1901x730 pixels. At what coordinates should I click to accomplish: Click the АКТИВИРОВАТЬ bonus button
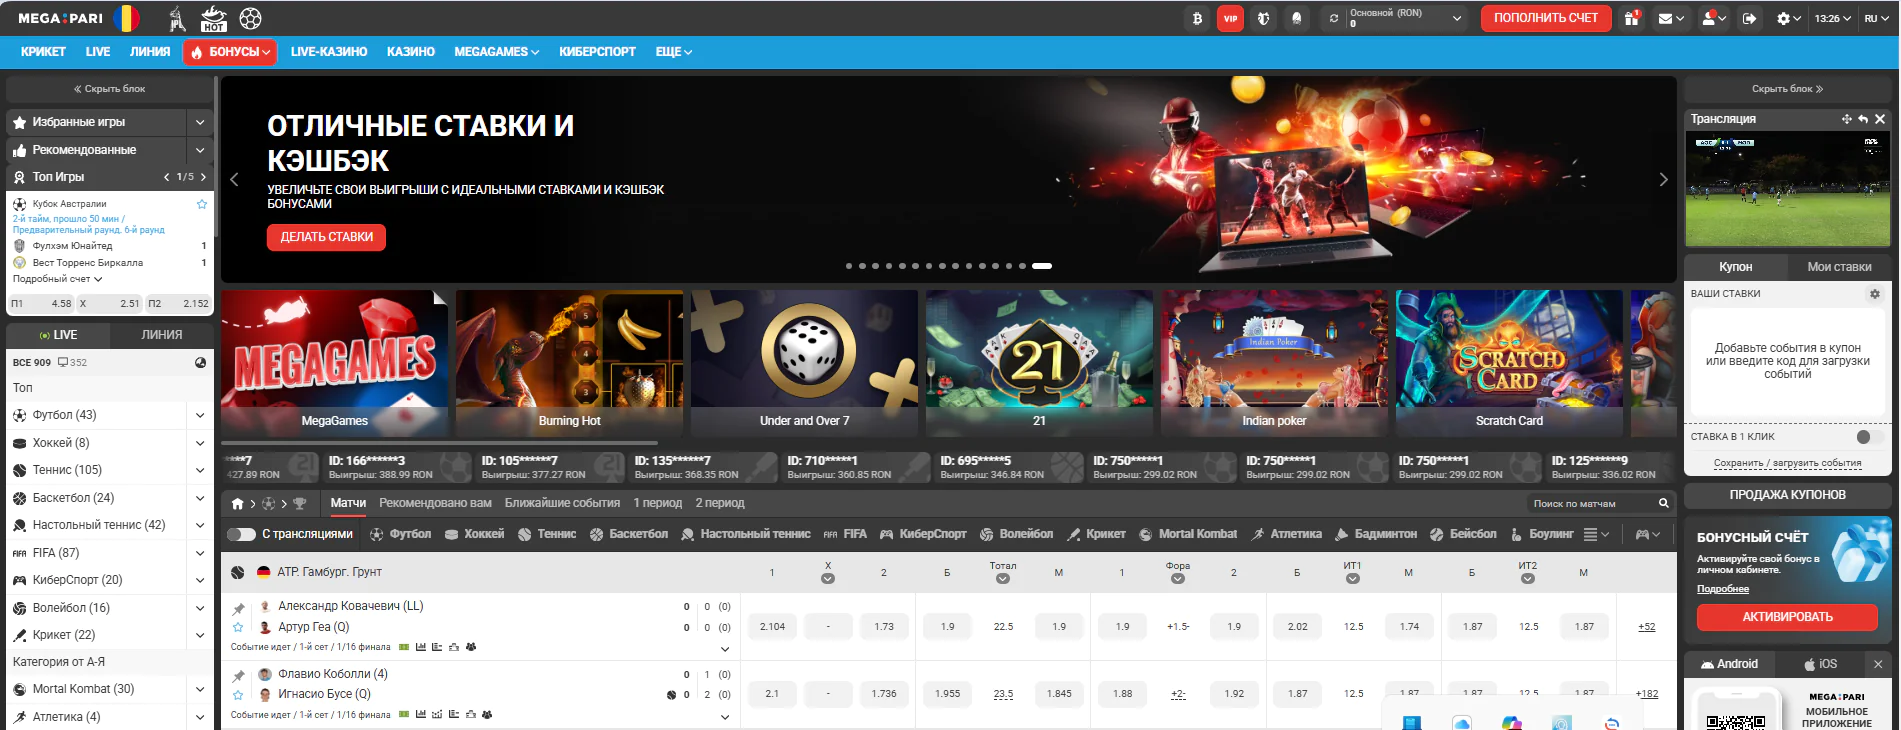click(1787, 617)
